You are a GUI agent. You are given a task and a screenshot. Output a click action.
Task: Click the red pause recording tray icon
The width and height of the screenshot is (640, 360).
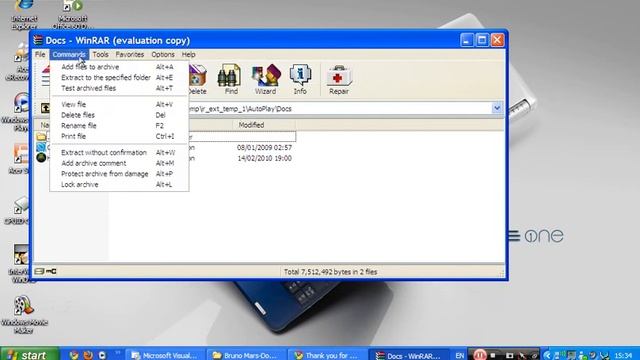[x=480, y=355]
